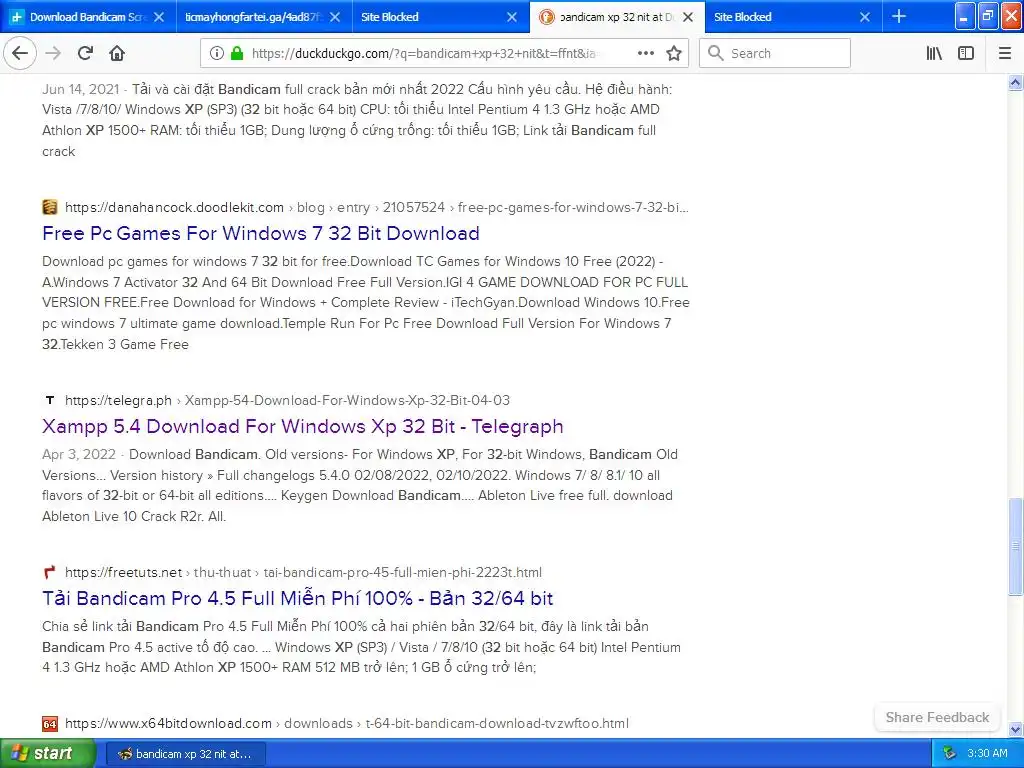
Task: Click the danahancock.doodlekit.com URL
Action: click(174, 207)
